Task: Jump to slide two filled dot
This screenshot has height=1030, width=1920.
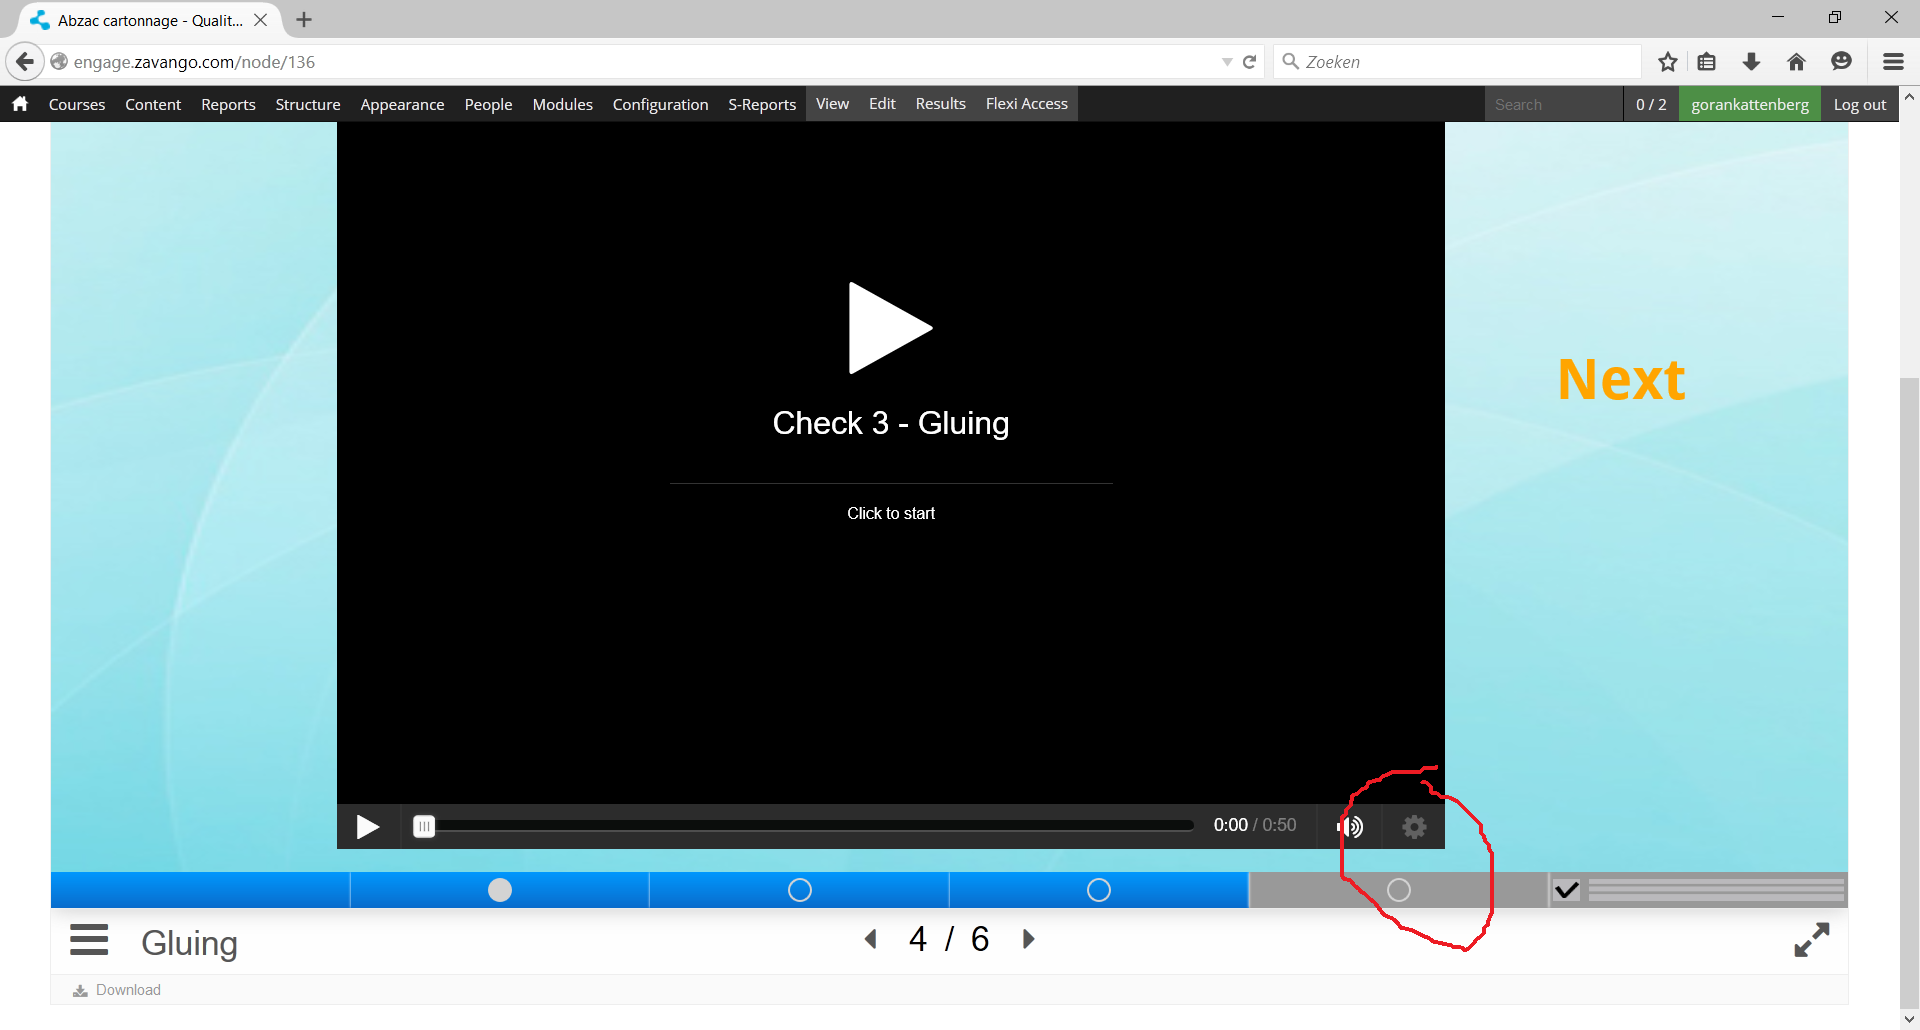Action: [500, 890]
